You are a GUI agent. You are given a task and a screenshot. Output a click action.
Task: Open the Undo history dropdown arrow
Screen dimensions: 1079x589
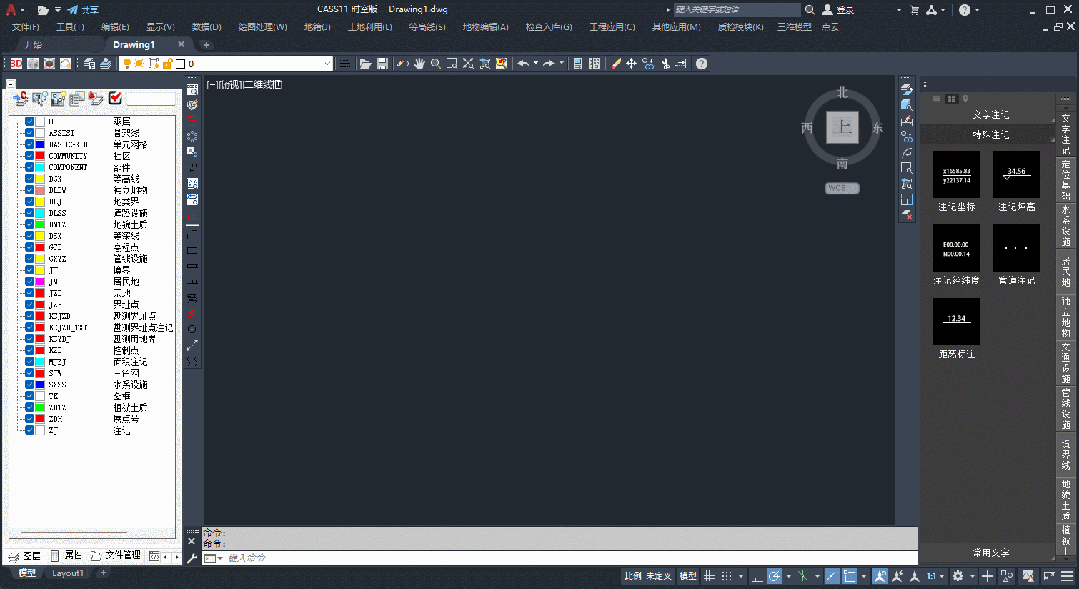(x=535, y=63)
